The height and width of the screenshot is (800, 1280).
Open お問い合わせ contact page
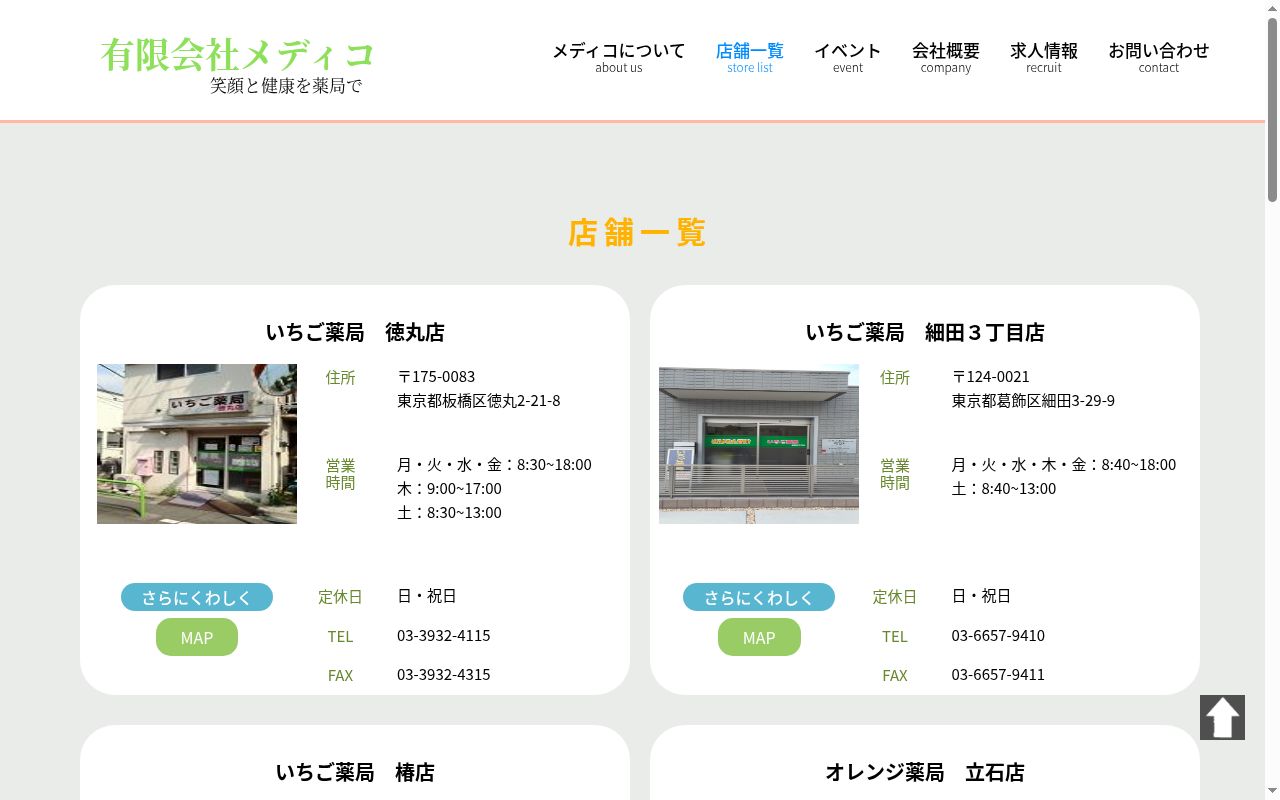1158,57
